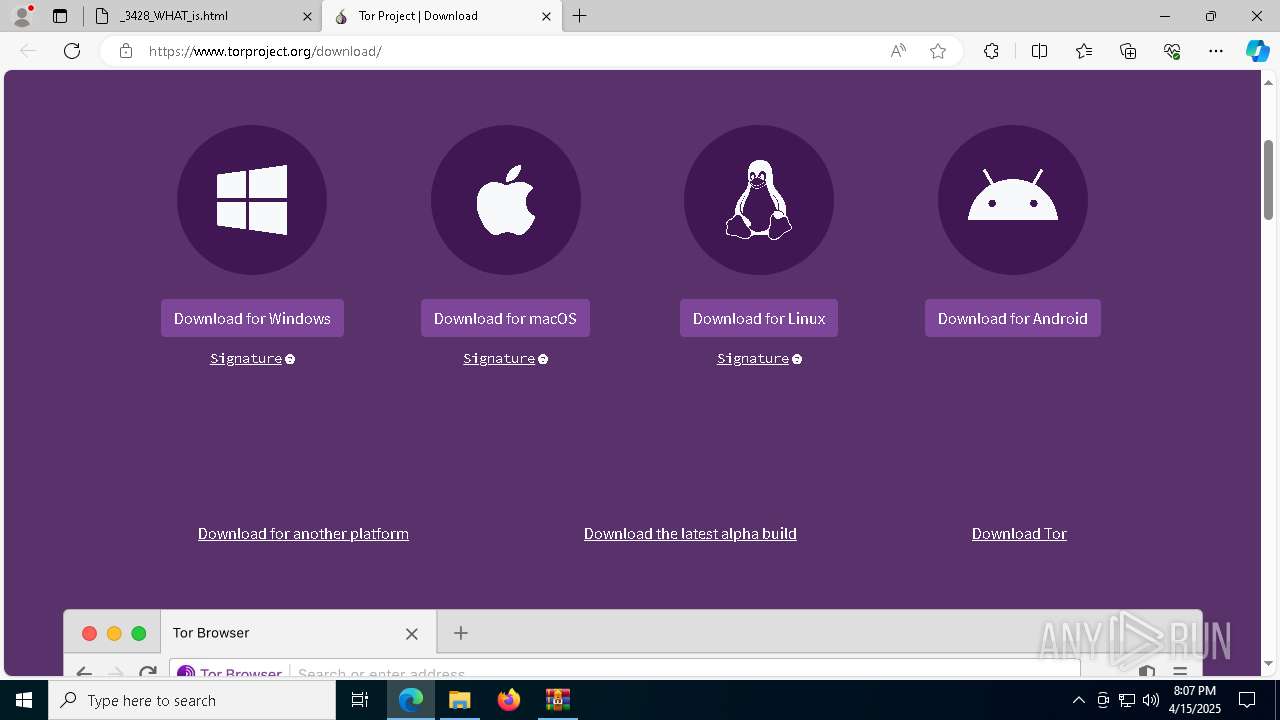The image size is (1280, 720).
Task: View site information via lock icon
Action: point(126,51)
